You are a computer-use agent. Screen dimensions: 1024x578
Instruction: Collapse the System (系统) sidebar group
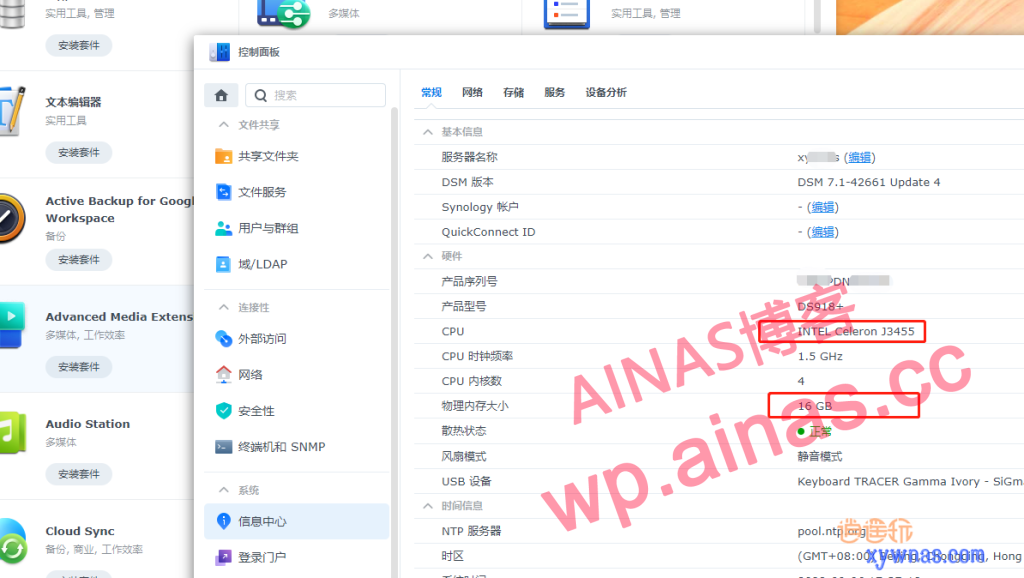(x=224, y=490)
